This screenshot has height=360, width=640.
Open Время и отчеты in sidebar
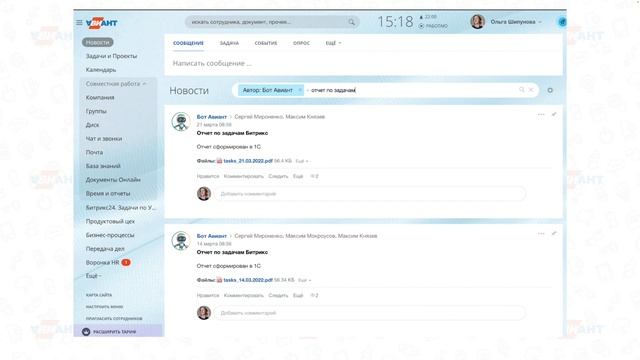point(108,193)
